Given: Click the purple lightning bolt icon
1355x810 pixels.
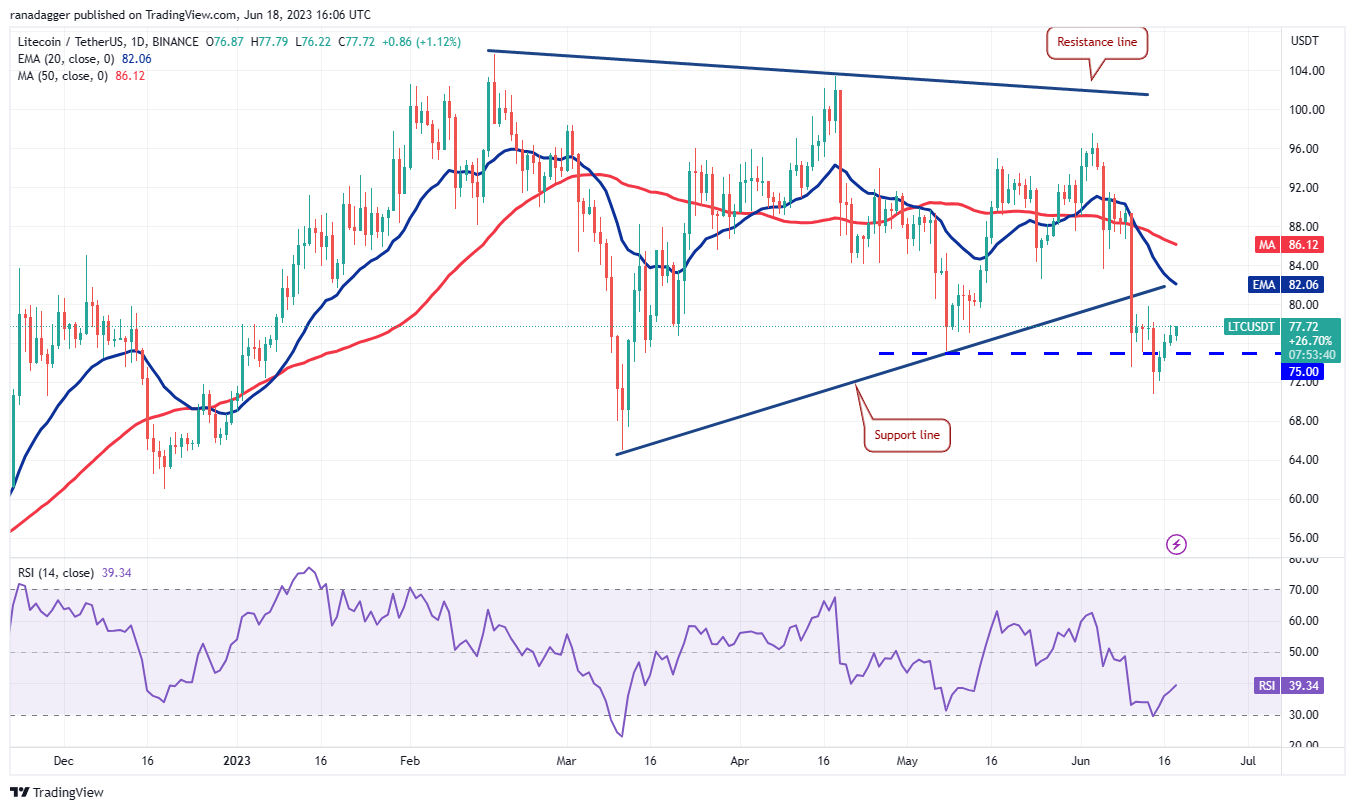Looking at the screenshot, I should [1177, 544].
